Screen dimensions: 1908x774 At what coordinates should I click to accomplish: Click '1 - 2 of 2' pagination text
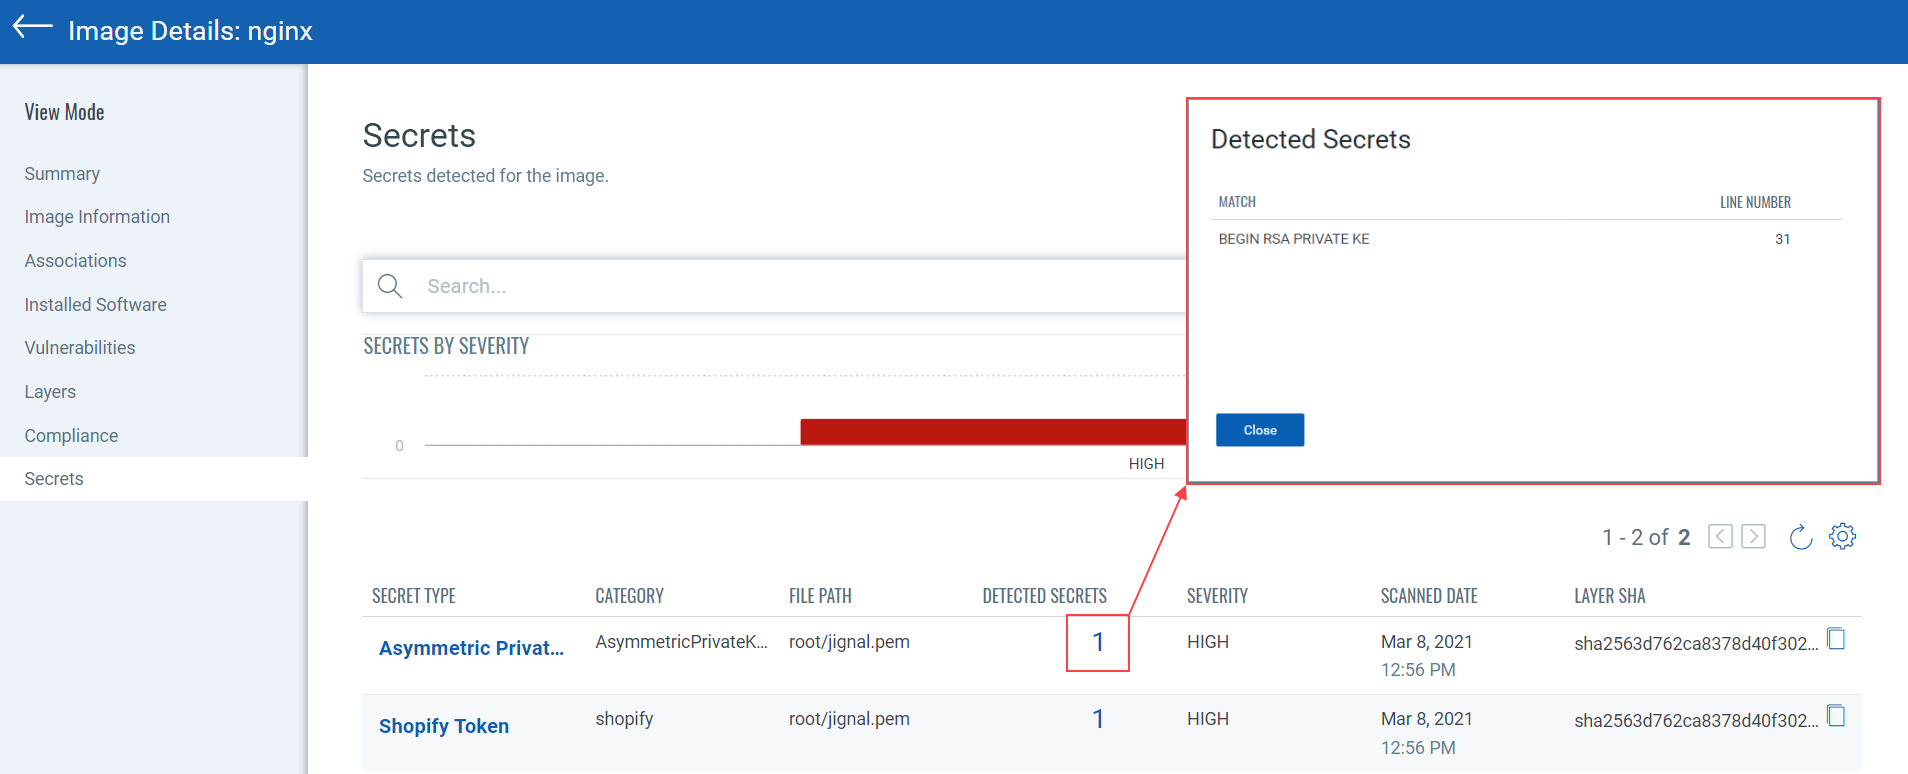pyautogui.click(x=1646, y=537)
